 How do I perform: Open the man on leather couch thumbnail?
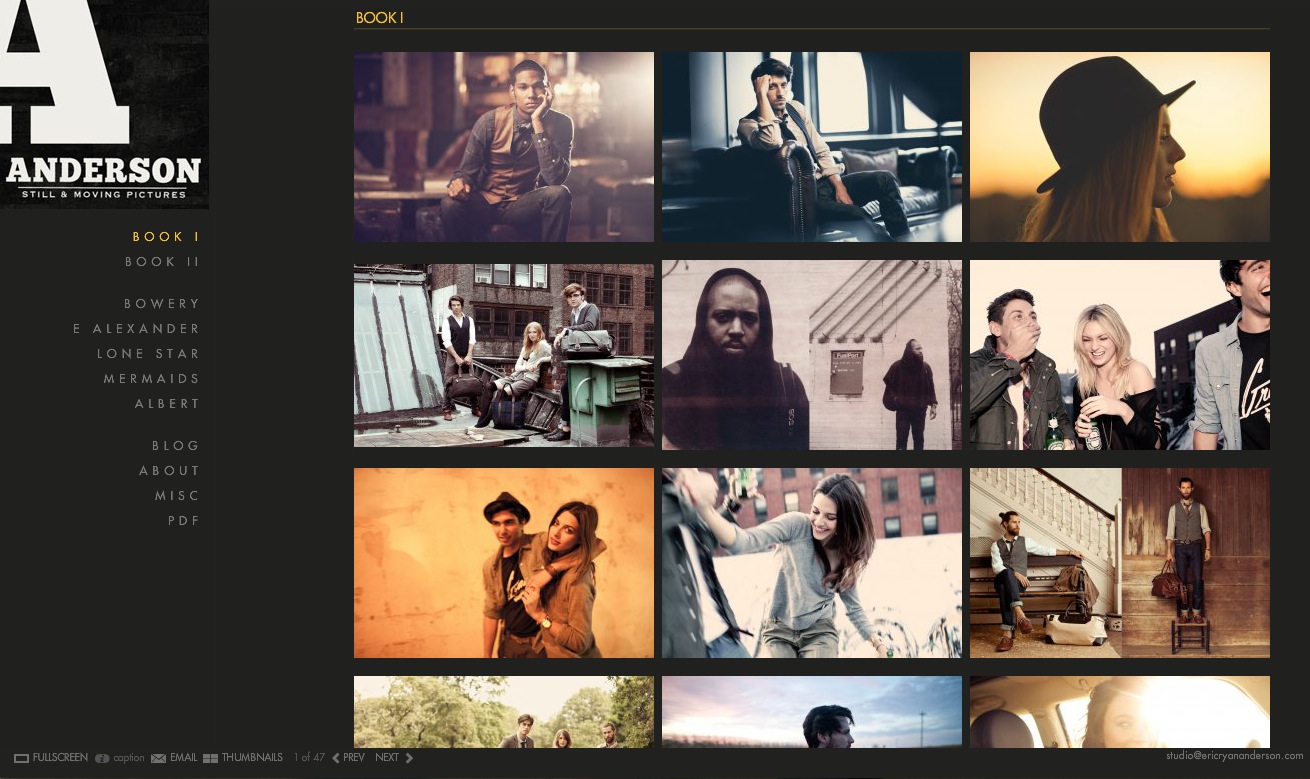click(x=811, y=147)
